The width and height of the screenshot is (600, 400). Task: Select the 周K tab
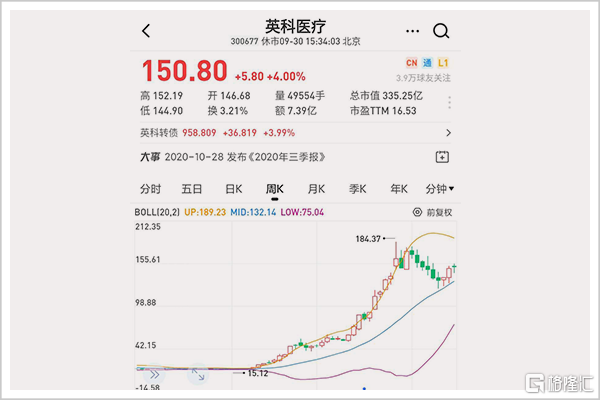275,189
